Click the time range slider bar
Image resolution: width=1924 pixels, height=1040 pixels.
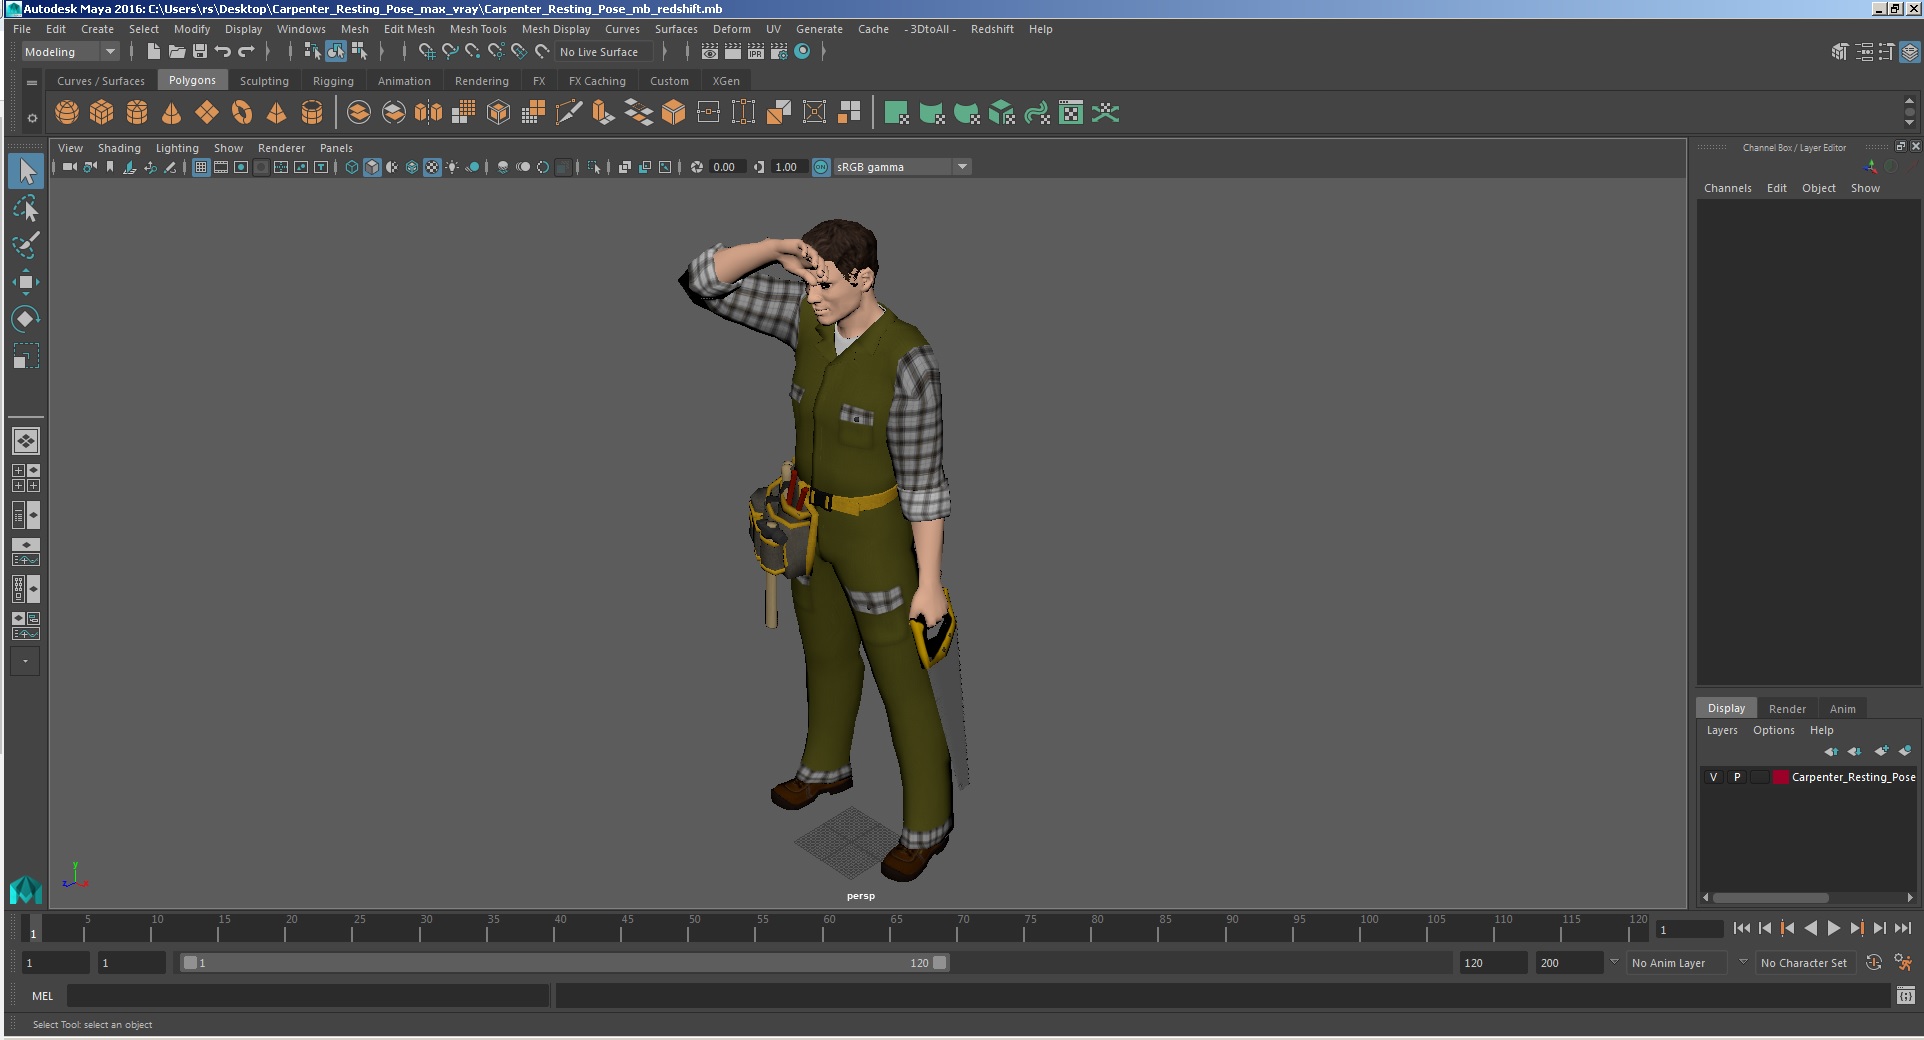pyautogui.click(x=564, y=963)
